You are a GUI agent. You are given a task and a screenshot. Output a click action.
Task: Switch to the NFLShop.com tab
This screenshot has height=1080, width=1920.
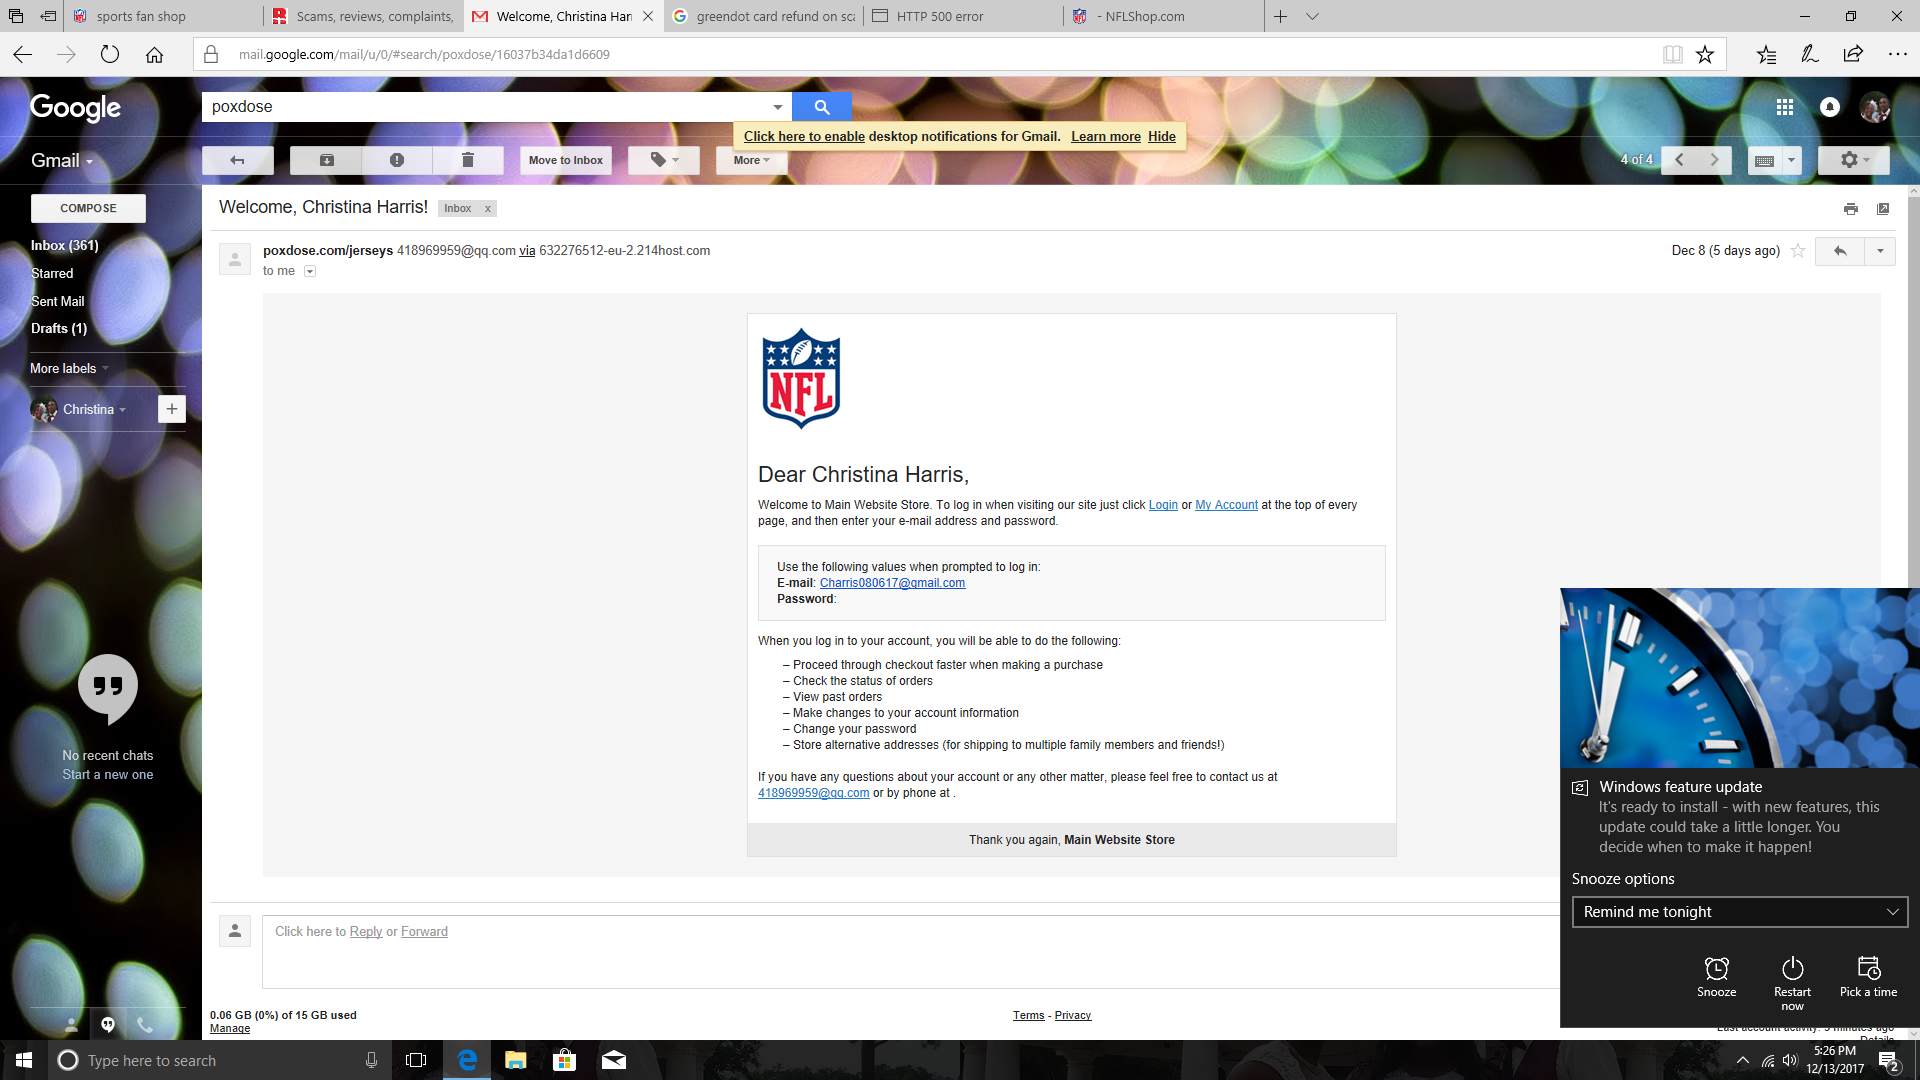click(1164, 16)
